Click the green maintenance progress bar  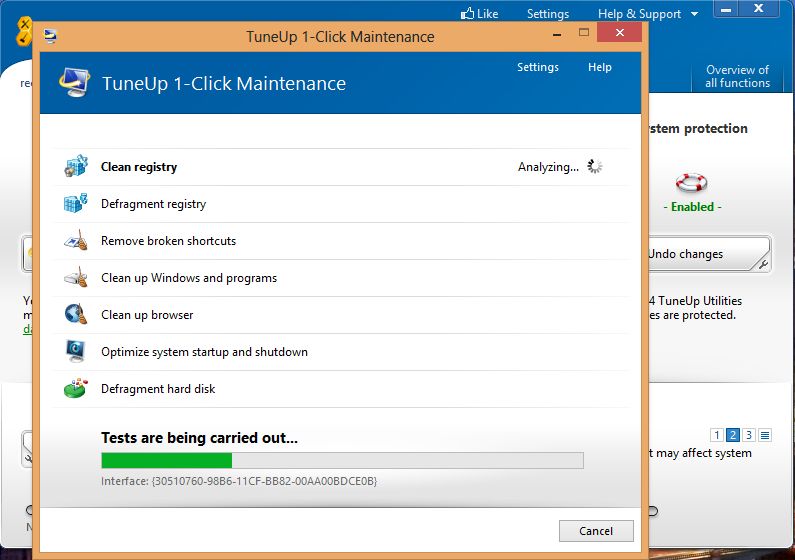[342, 460]
